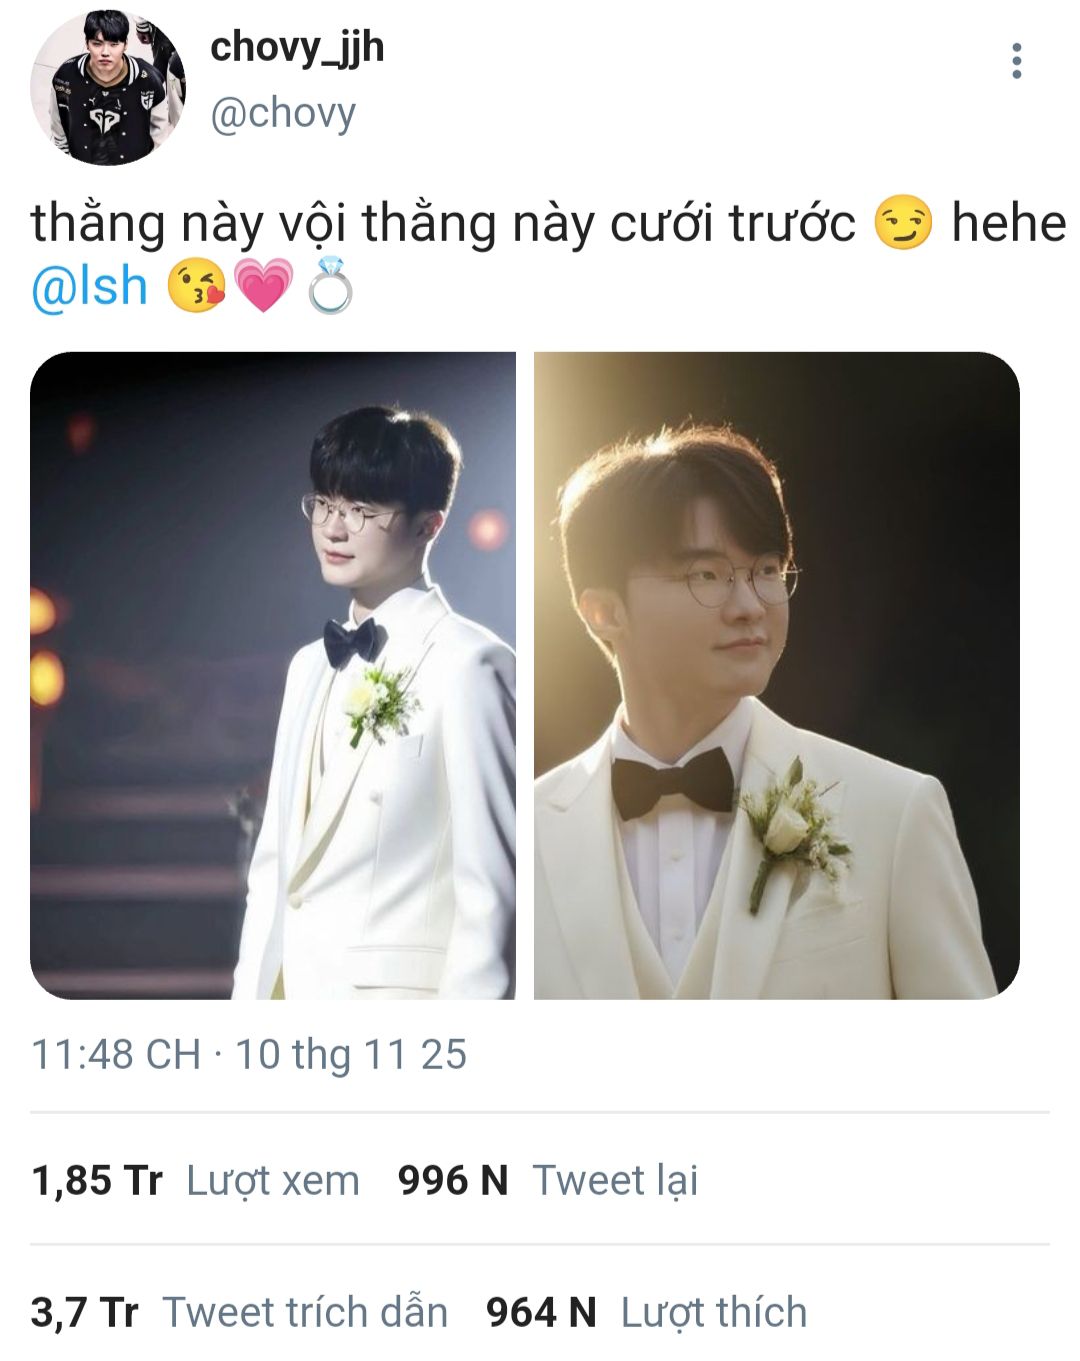Click the pink heart emoji

tap(263, 286)
